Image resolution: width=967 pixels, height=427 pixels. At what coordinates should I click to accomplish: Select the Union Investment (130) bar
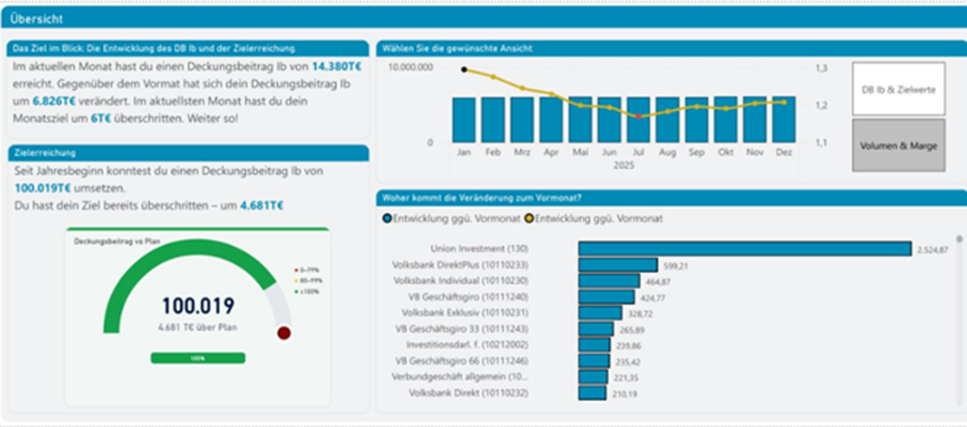point(744,249)
